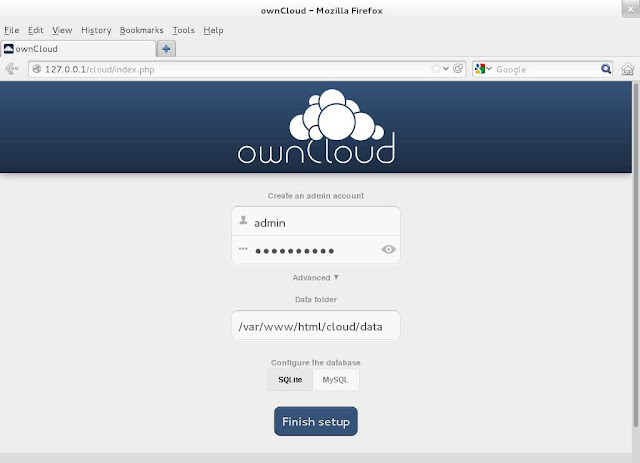
Task: Focus the password input field
Action: pos(316,249)
